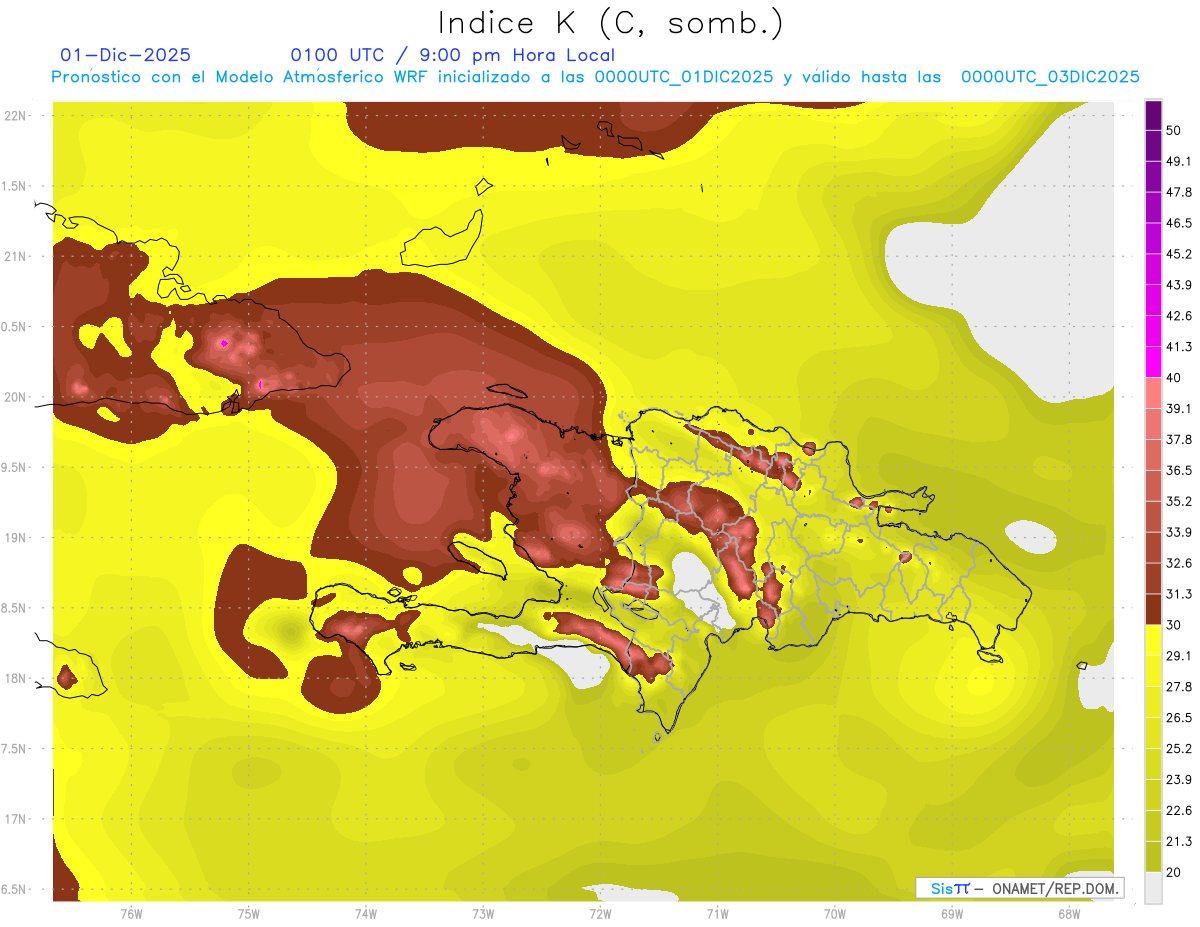The width and height of the screenshot is (1200, 927).
Task: Pick the magenta swatch between 40 and 41.3
Action: click(x=1153, y=362)
